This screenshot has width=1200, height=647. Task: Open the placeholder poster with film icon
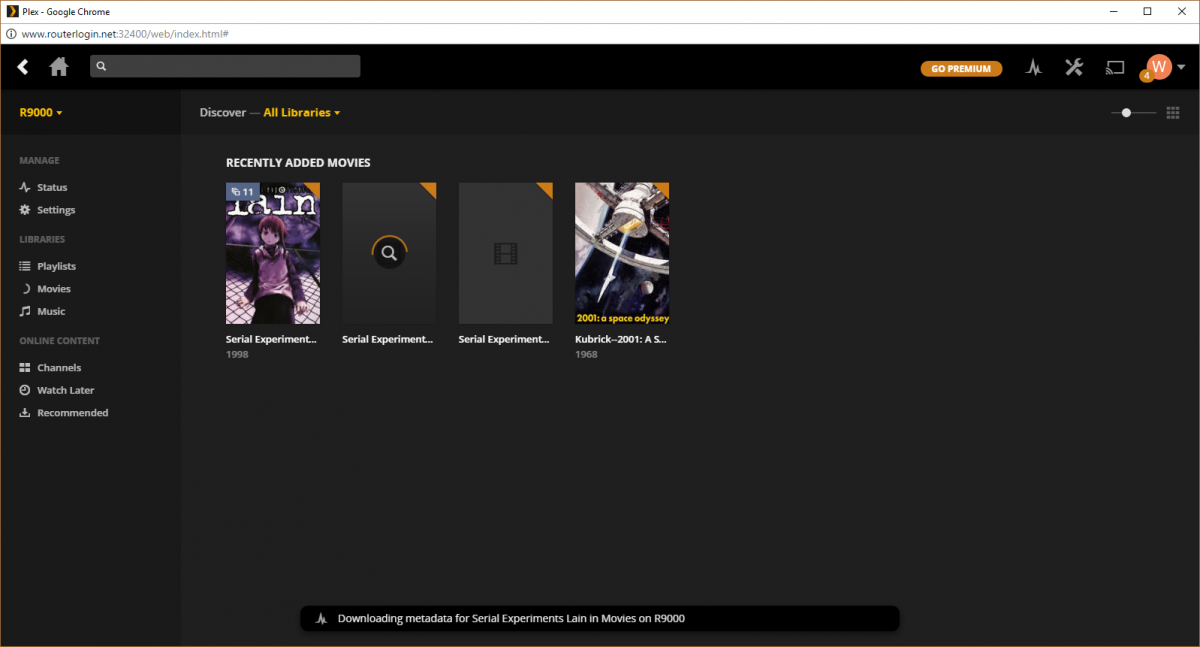[505, 253]
